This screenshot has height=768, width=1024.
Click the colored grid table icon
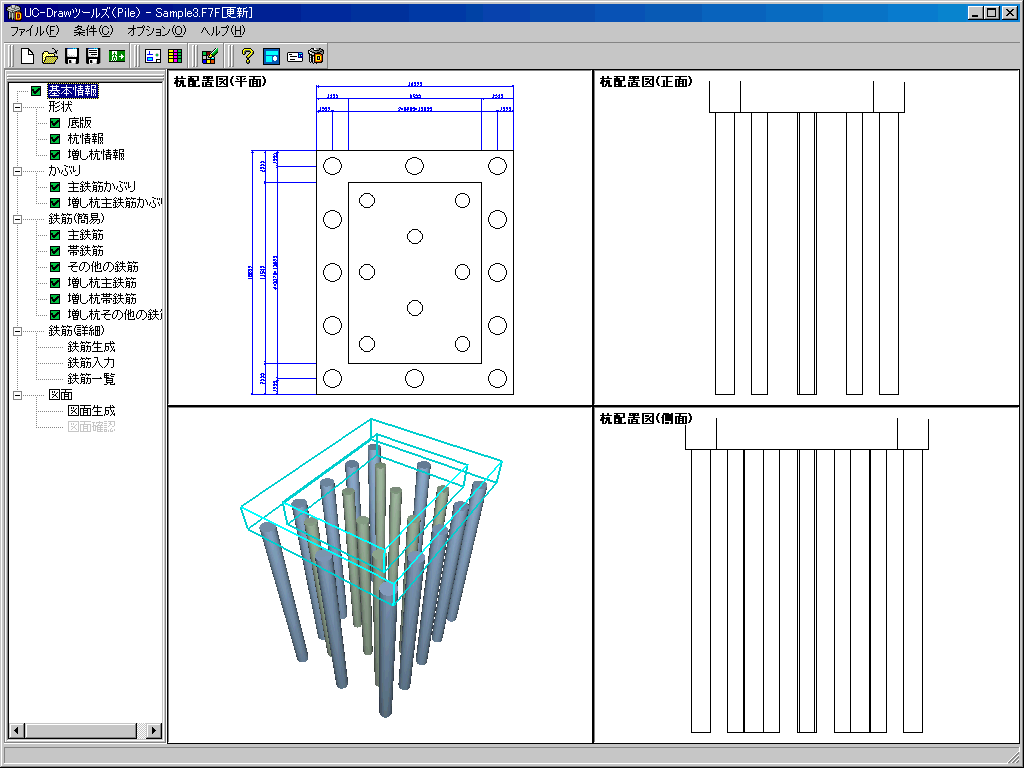[x=175, y=56]
